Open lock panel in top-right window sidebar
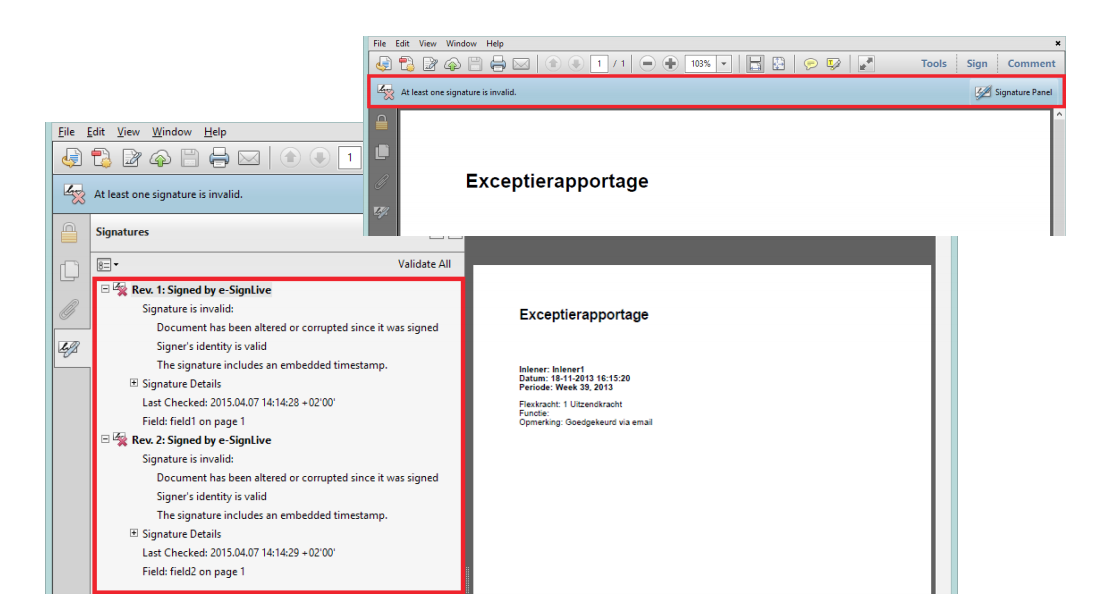Image resolution: width=1098 pixels, height=609 pixels. [x=382, y=122]
